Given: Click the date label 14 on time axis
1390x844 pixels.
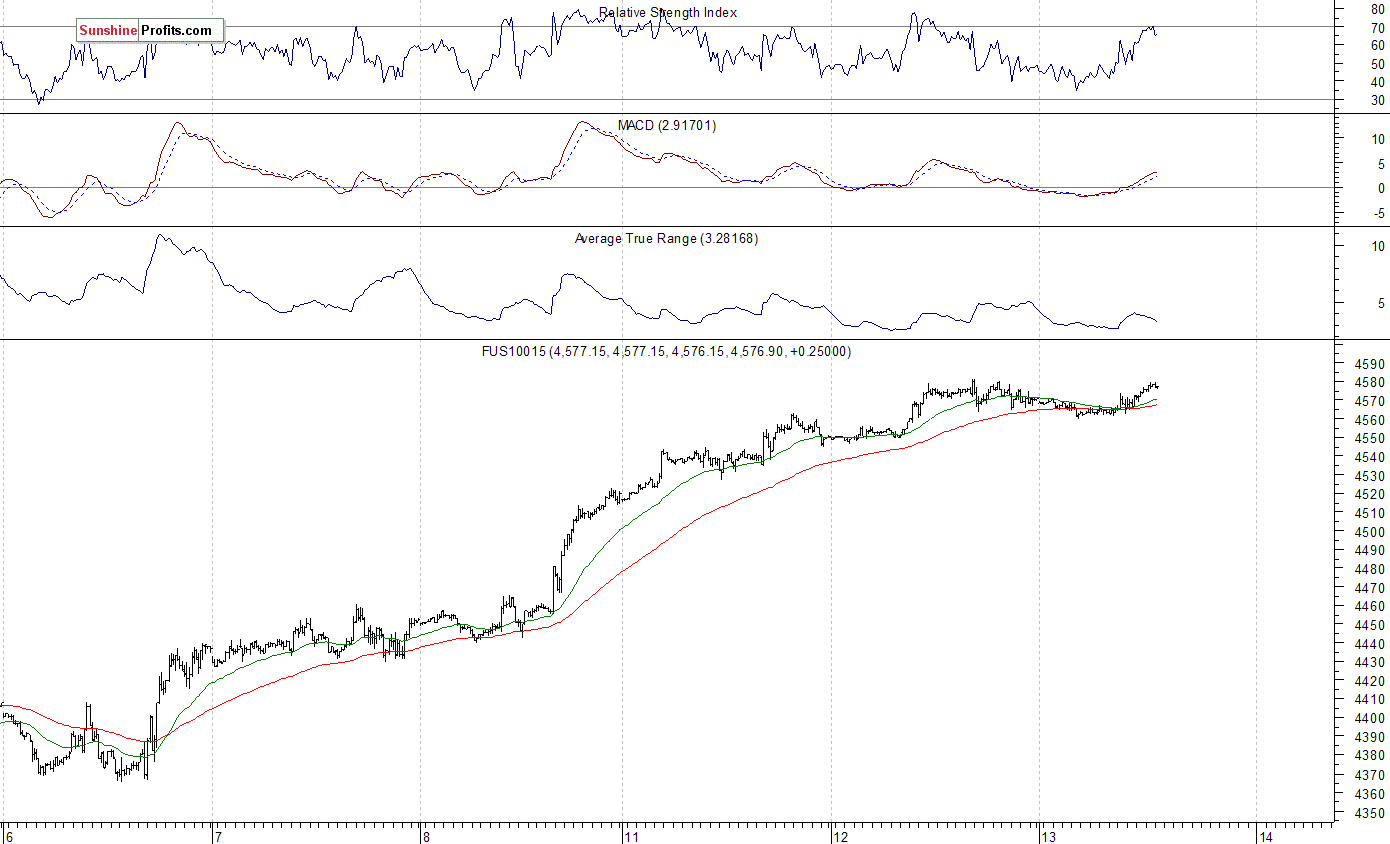Looking at the screenshot, I should [x=1265, y=836].
